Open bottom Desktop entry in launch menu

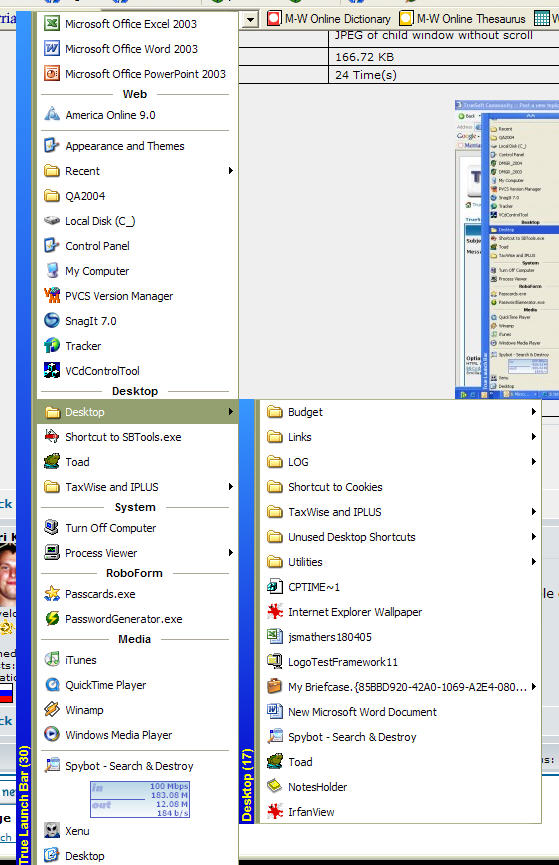pyautogui.click(x=138, y=856)
